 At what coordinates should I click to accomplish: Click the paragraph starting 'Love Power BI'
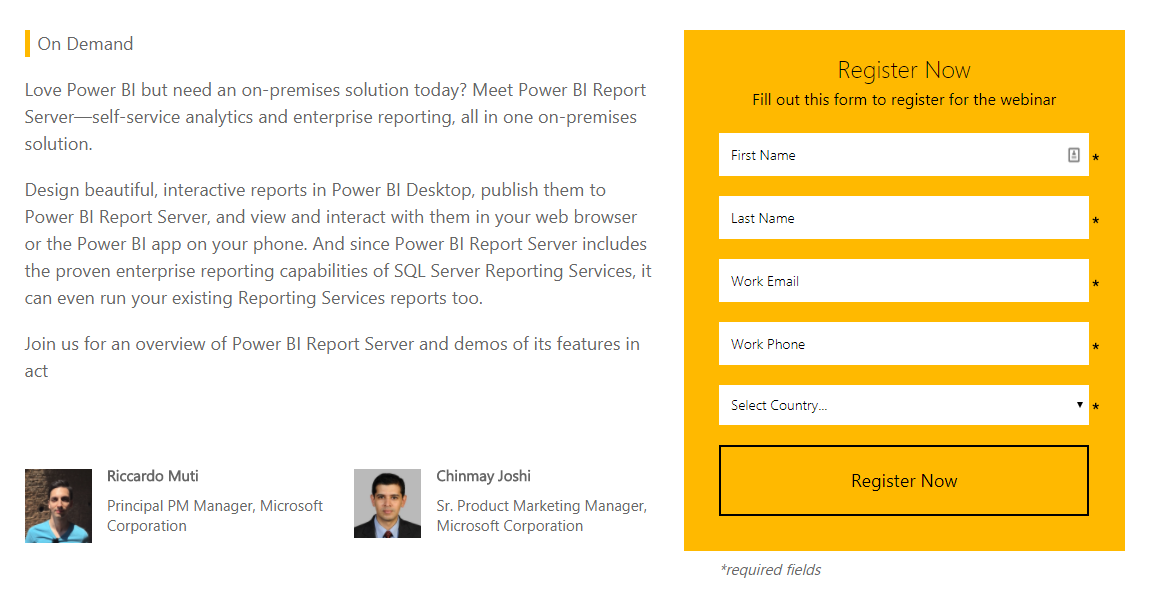coord(335,117)
